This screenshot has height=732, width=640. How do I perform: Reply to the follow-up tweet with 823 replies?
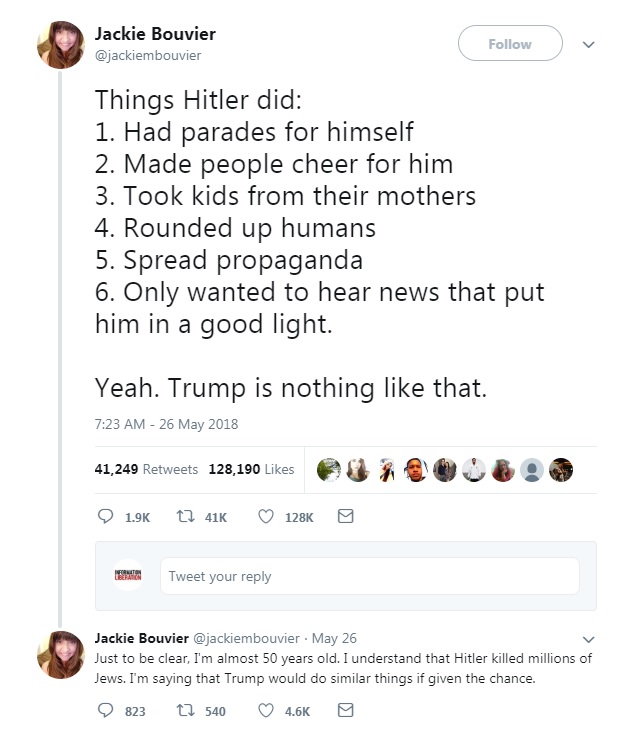(105, 711)
